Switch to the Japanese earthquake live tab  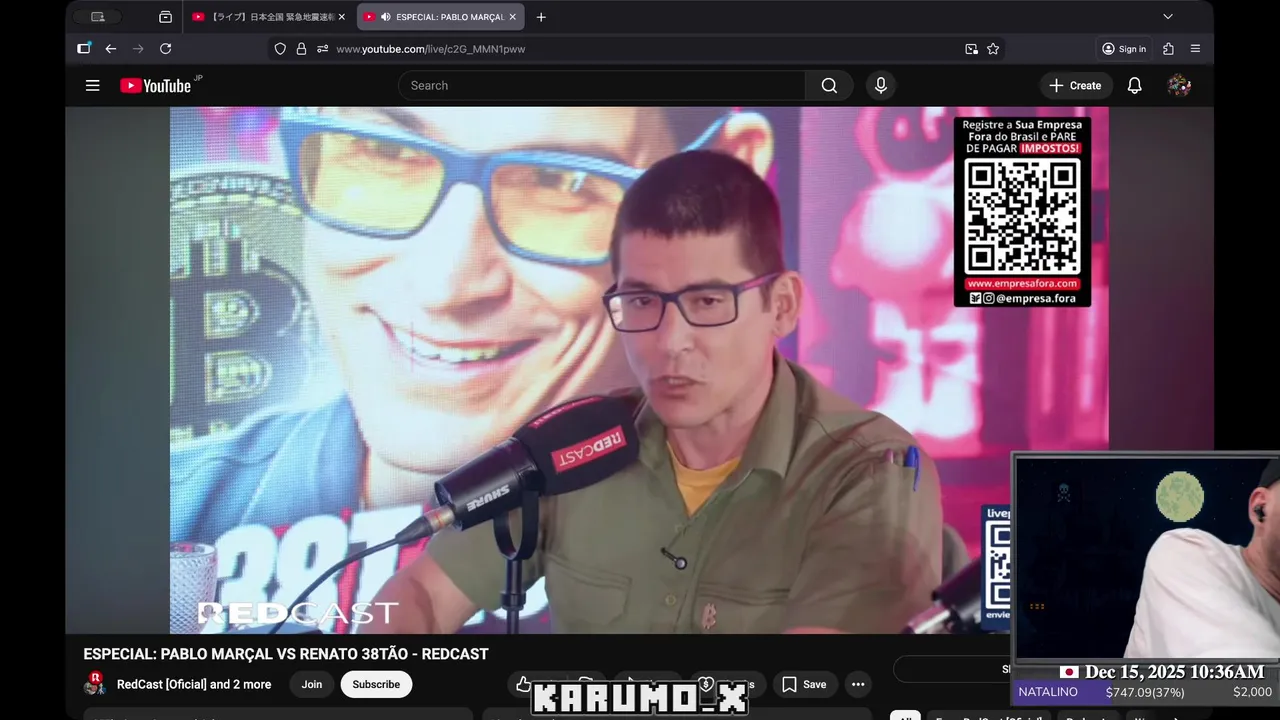(267, 17)
